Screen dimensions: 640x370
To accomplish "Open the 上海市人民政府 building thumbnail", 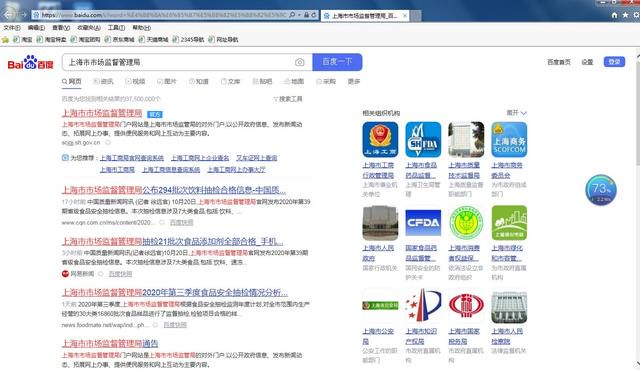I will [x=380, y=223].
